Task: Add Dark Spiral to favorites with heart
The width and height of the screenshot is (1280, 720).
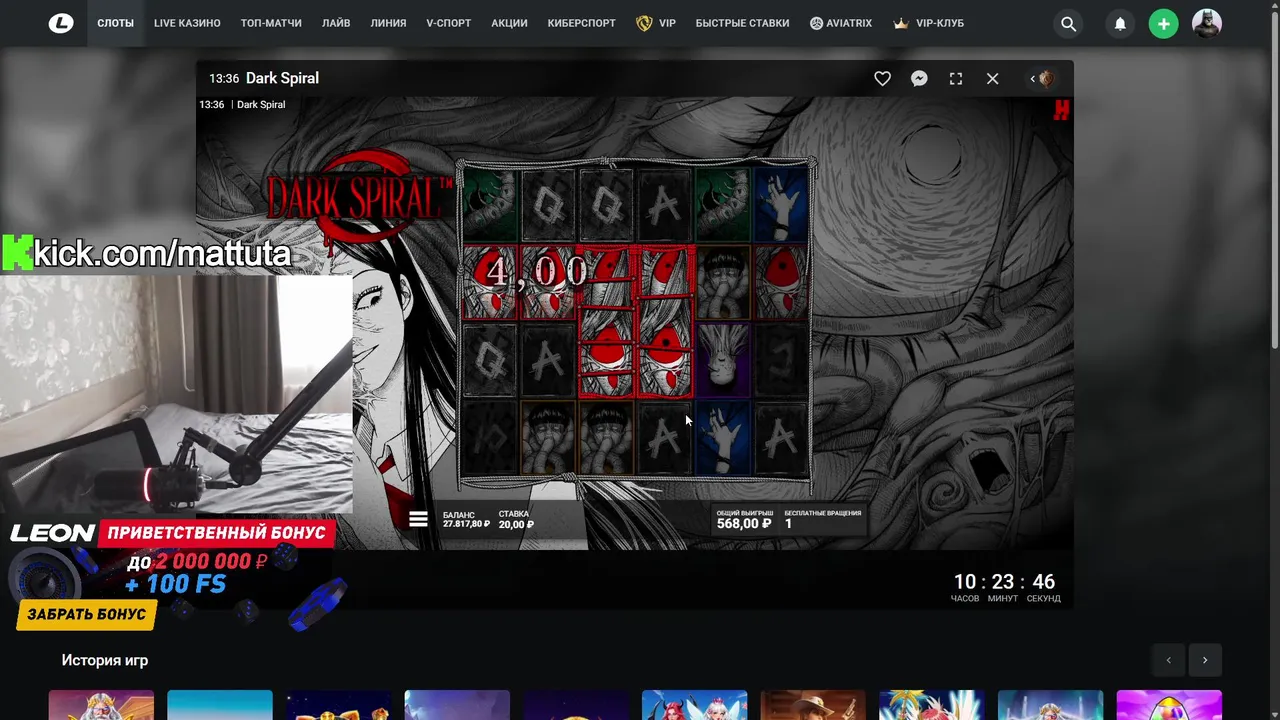Action: (882, 78)
